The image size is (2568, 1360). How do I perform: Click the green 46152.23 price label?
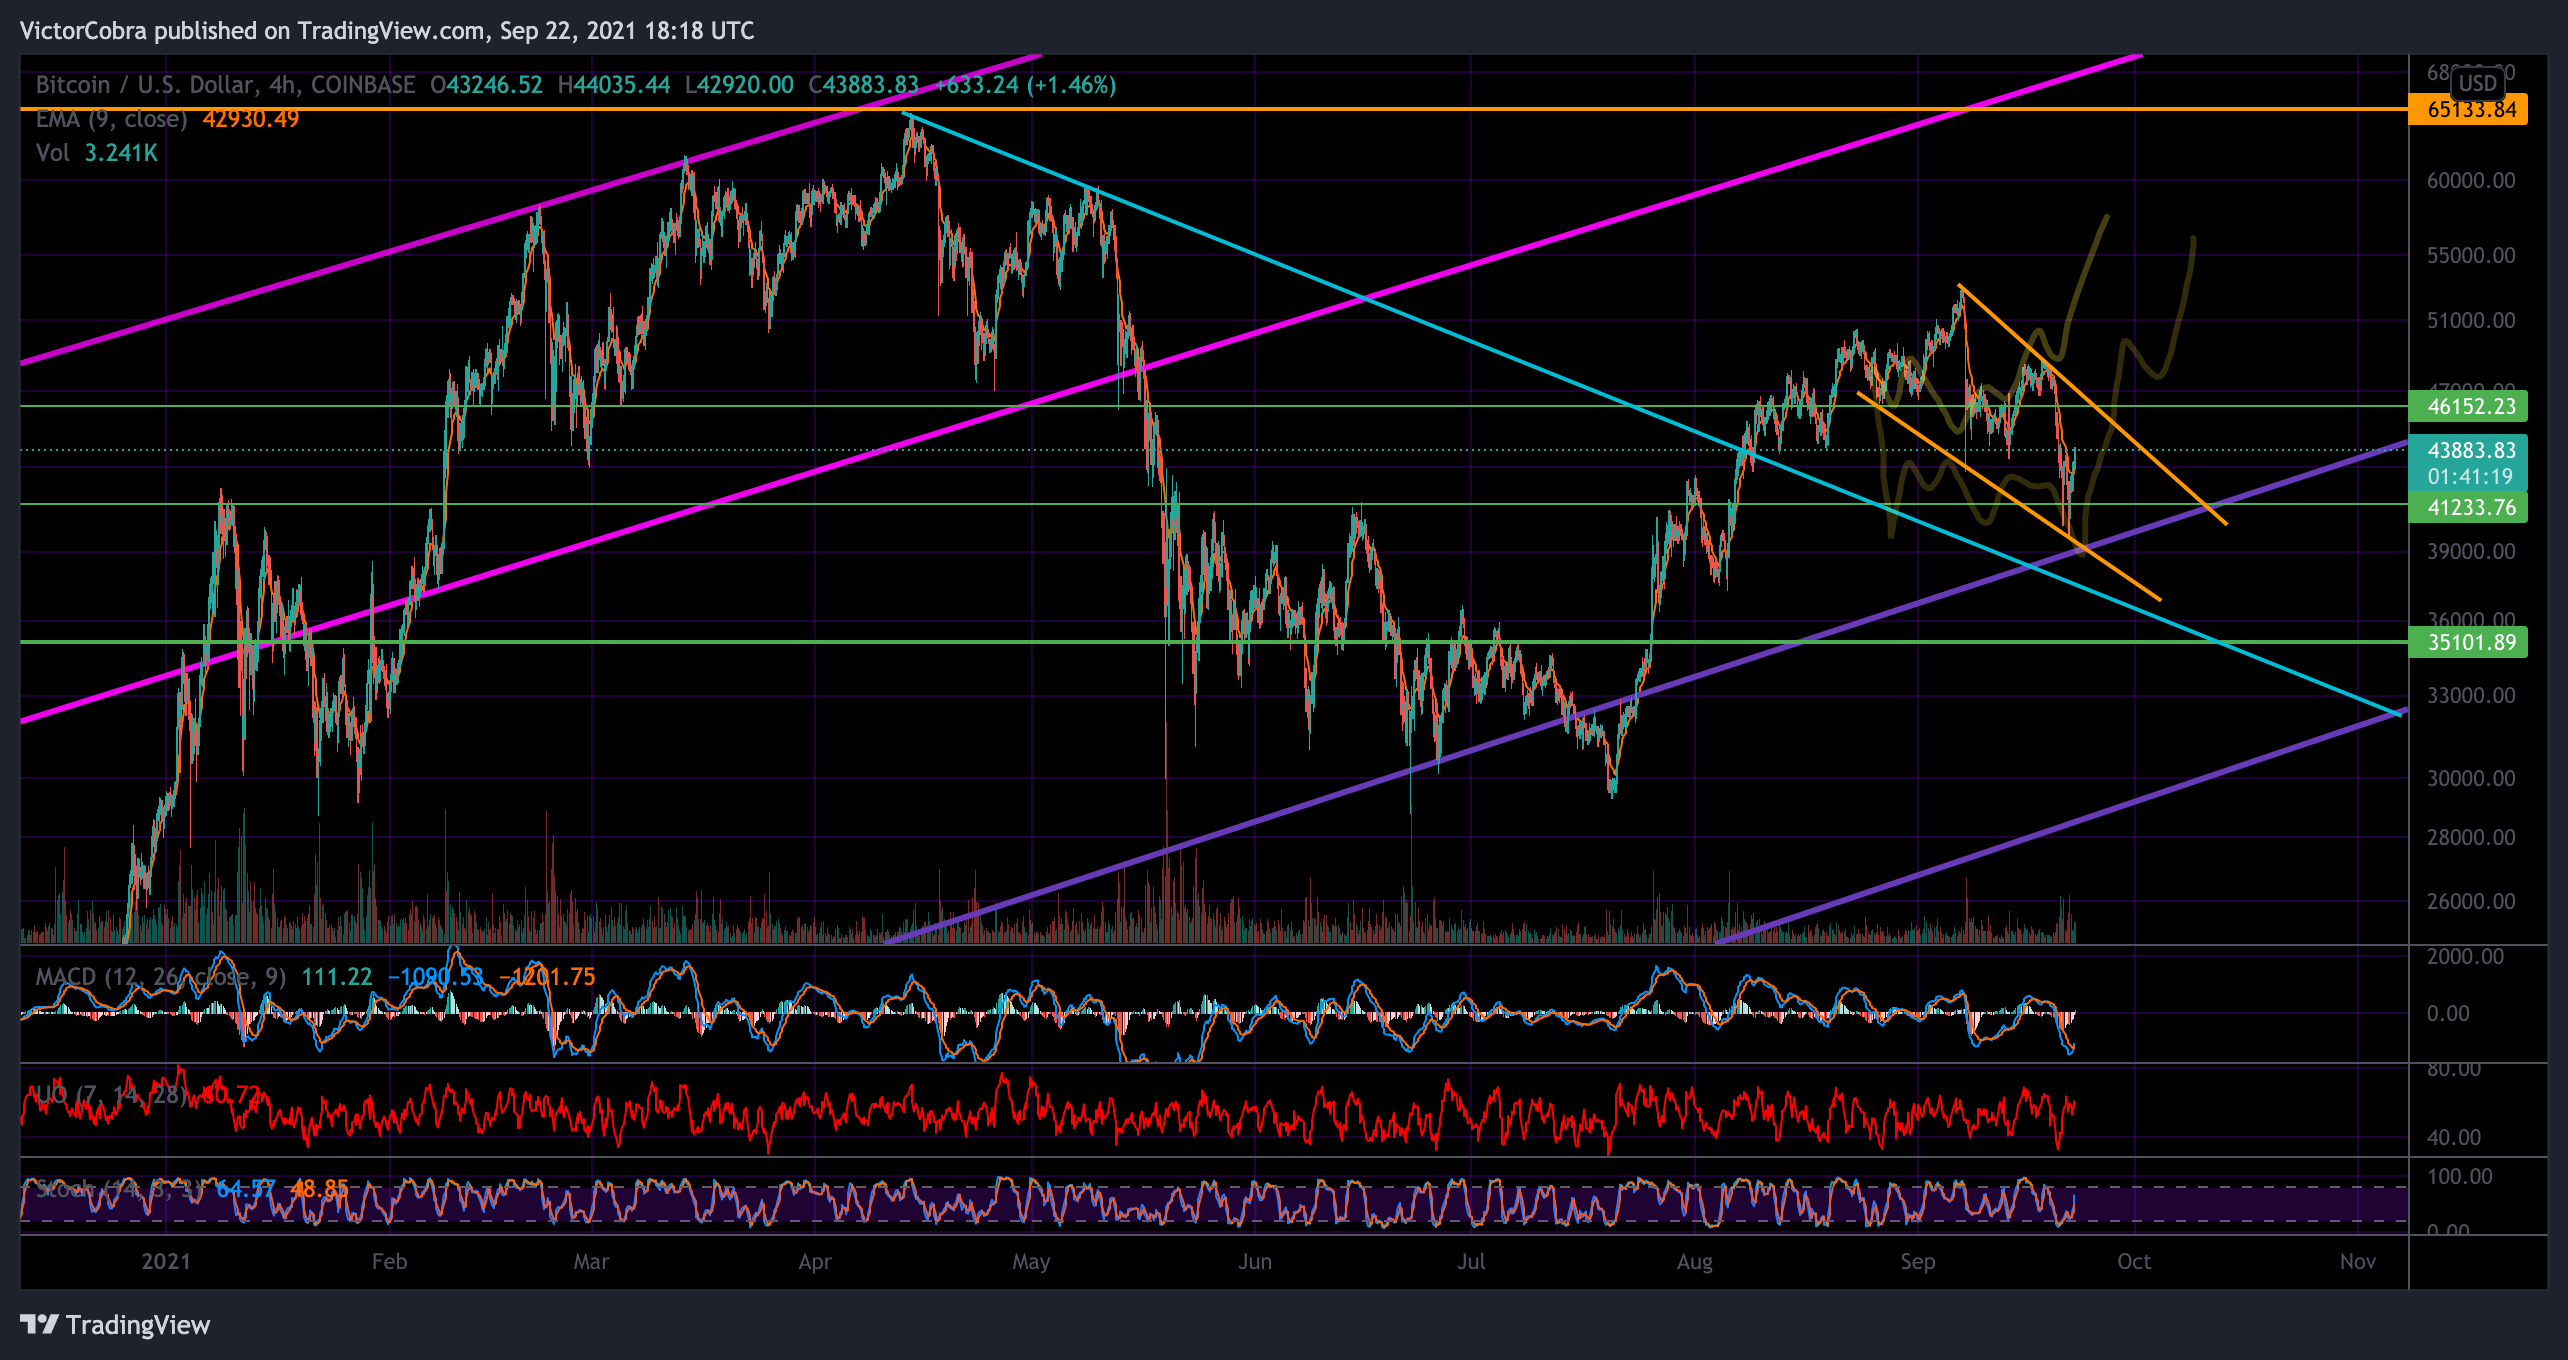2468,406
